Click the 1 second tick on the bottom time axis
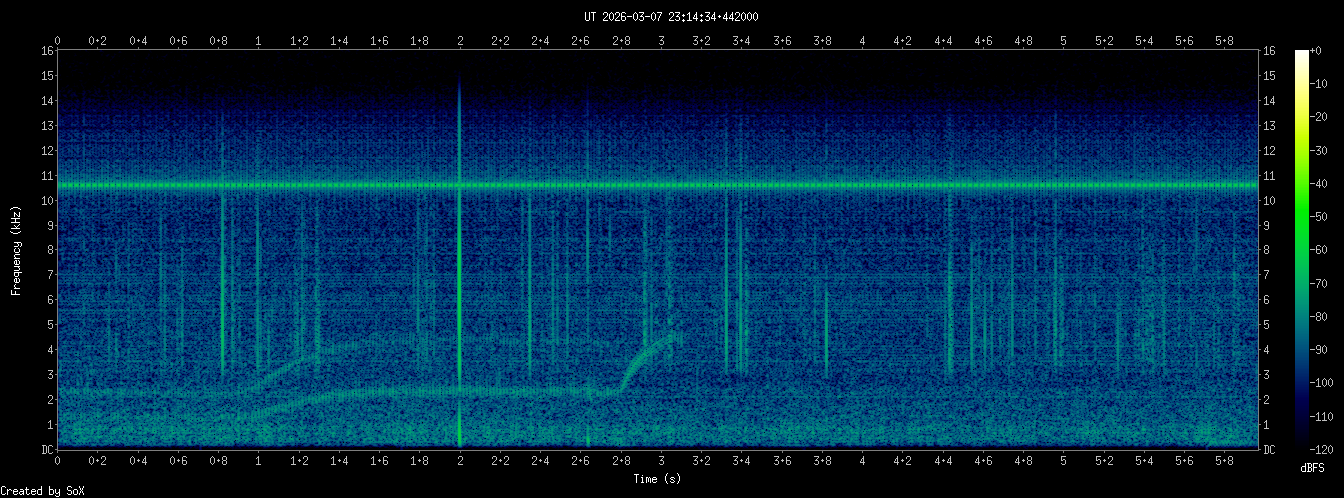This screenshot has width=1344, height=498. point(259,461)
